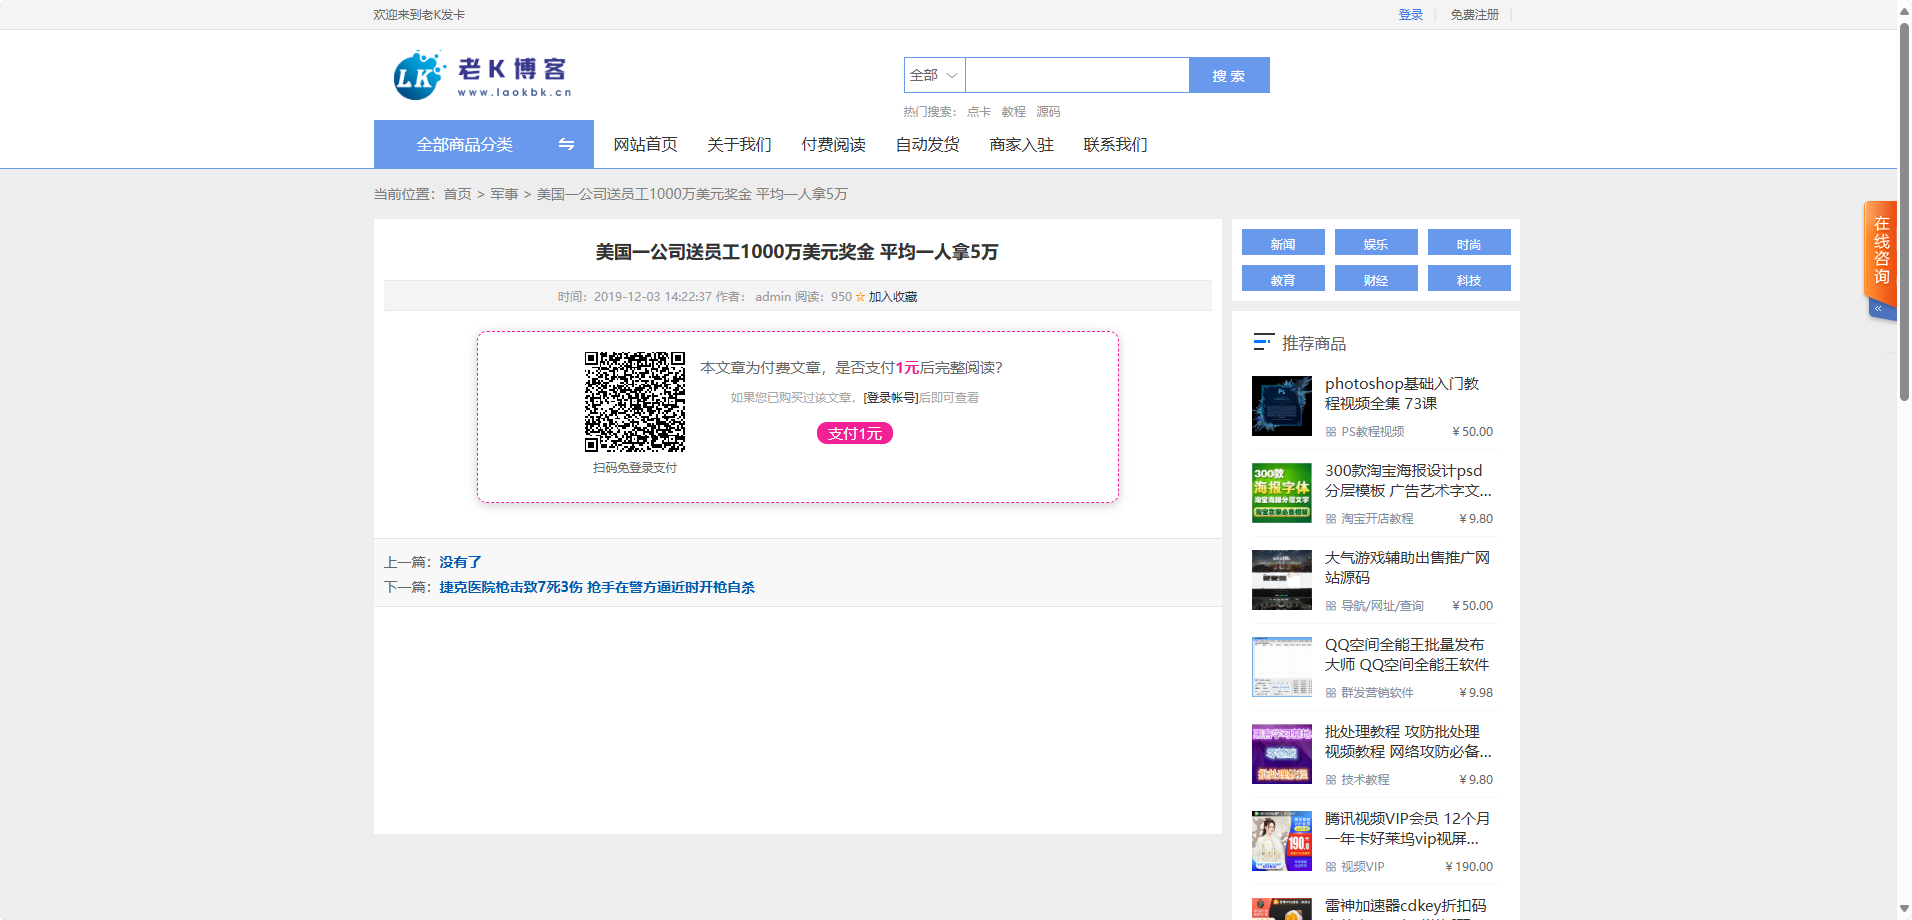Click the 淘宝开店教程 category tag
The image size is (1912, 920).
[1377, 519]
